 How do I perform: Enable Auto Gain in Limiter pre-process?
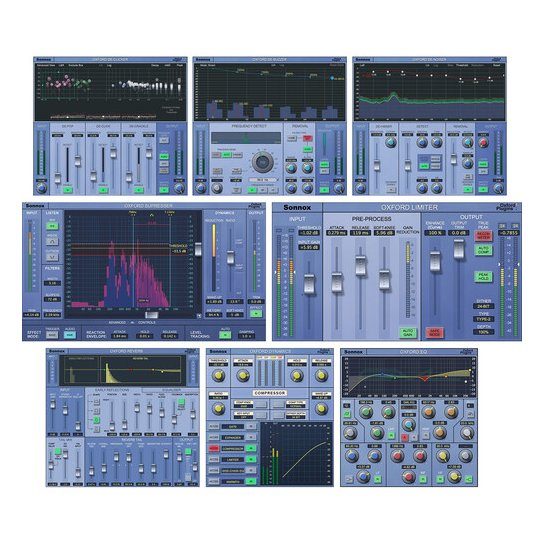[x=408, y=332]
